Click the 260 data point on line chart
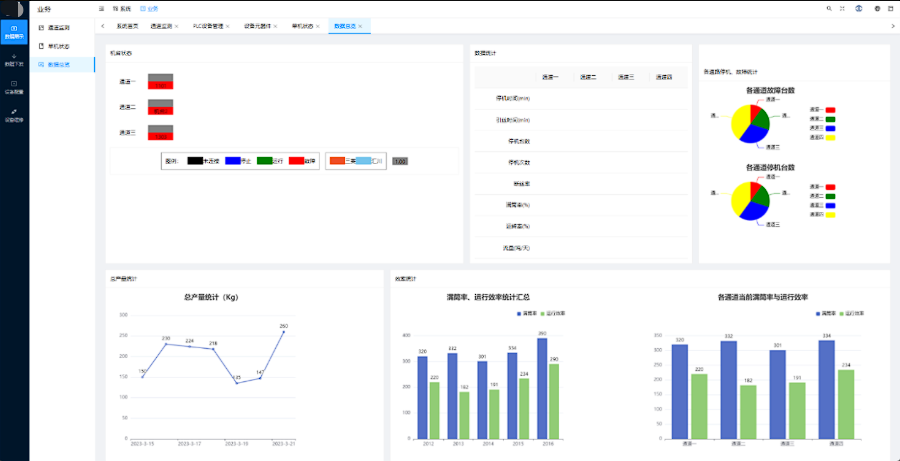Viewport: 900px width, 461px height. (x=283, y=332)
